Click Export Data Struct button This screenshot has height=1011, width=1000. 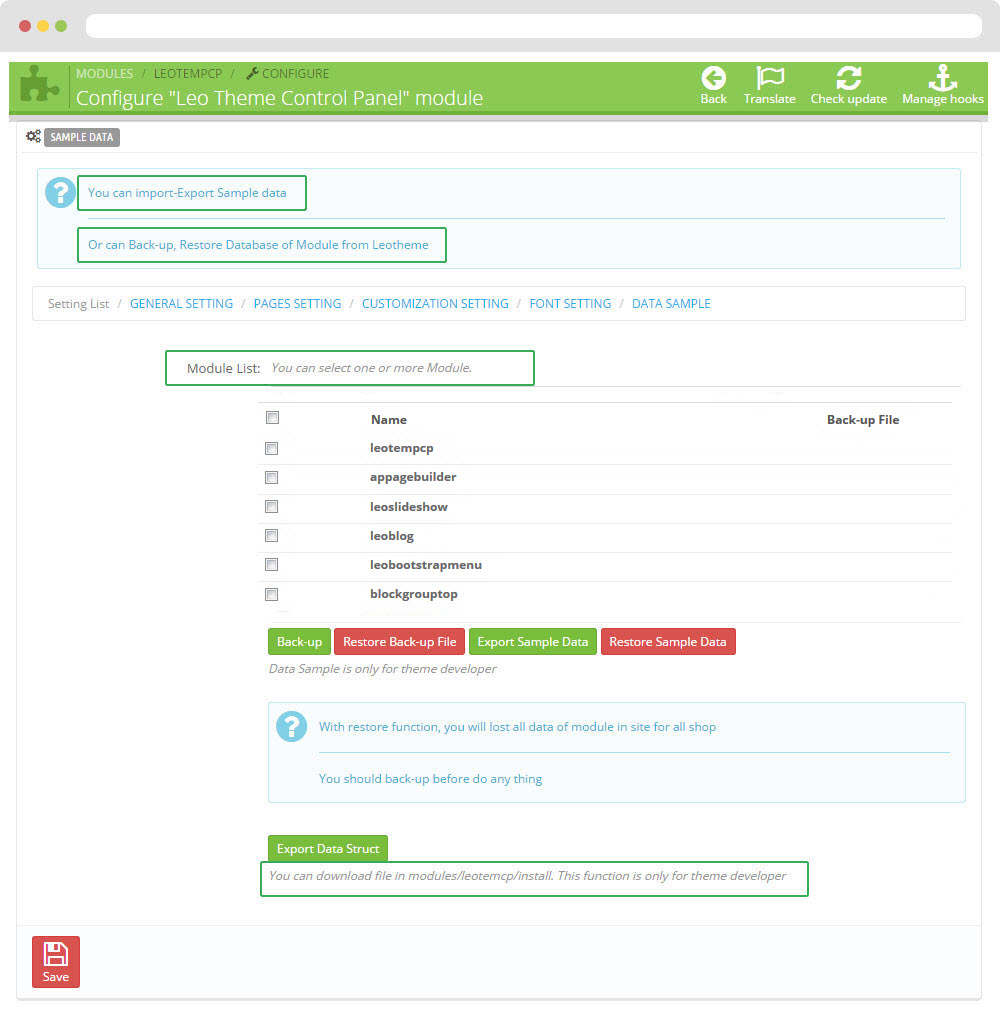coord(328,849)
